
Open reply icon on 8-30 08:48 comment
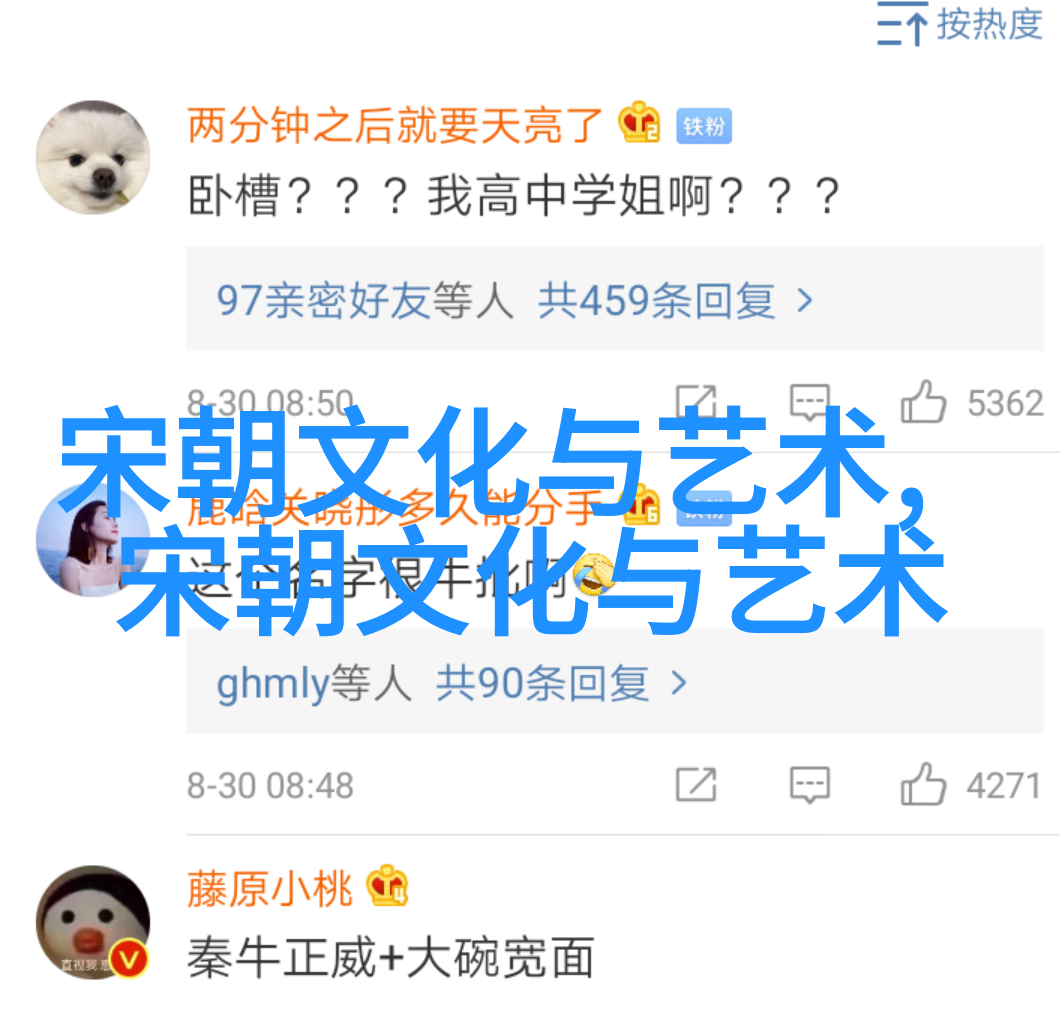pos(809,785)
